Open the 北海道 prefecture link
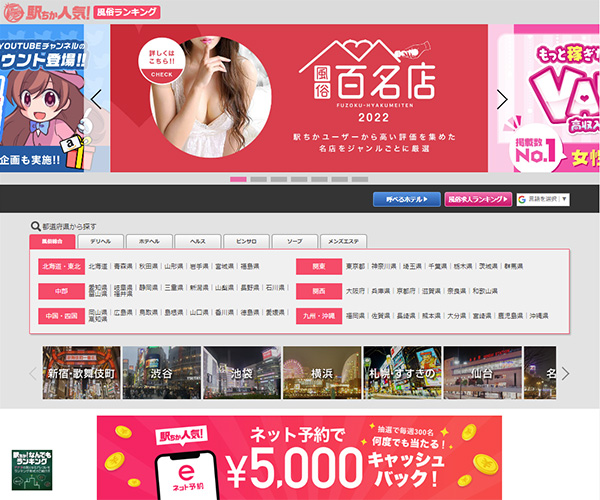600x500 pixels. 98,266
